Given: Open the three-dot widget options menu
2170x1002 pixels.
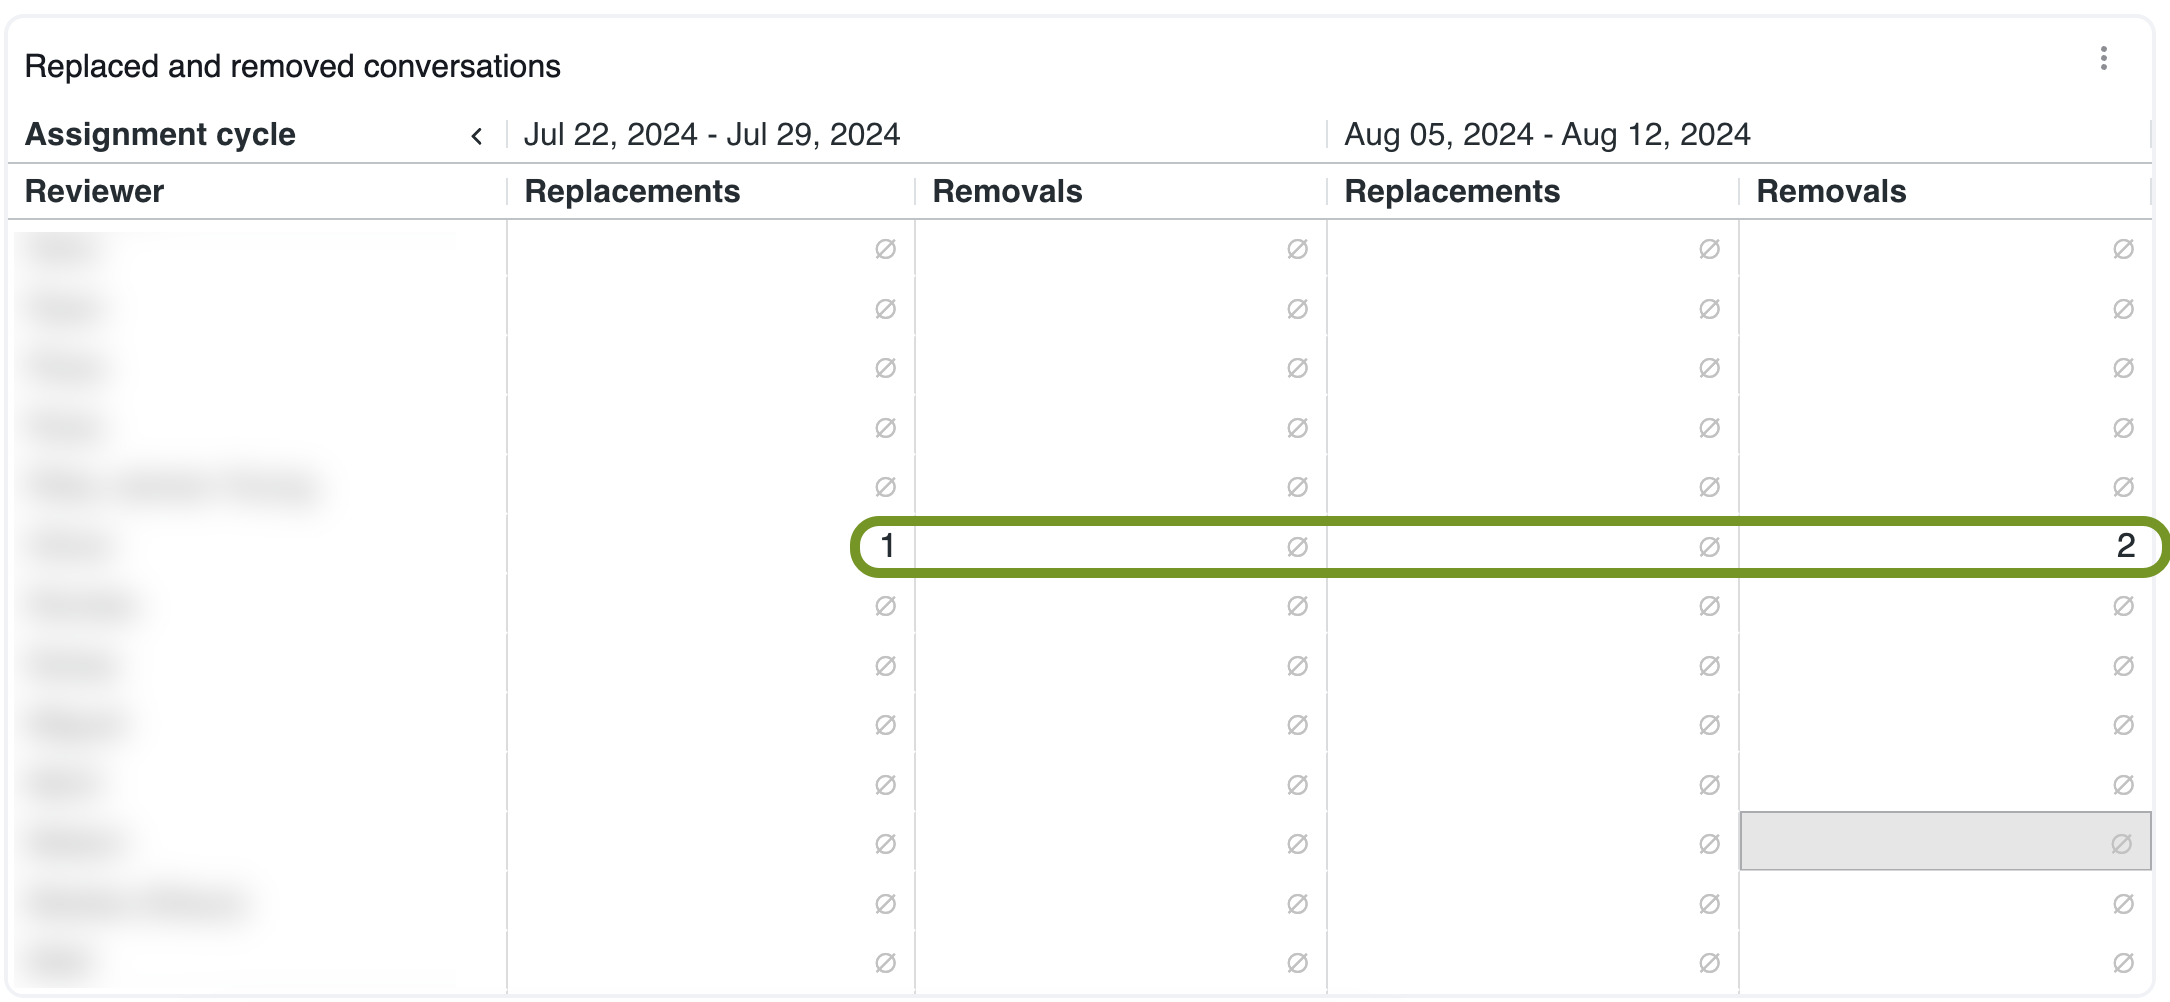Looking at the screenshot, I should click(2103, 59).
